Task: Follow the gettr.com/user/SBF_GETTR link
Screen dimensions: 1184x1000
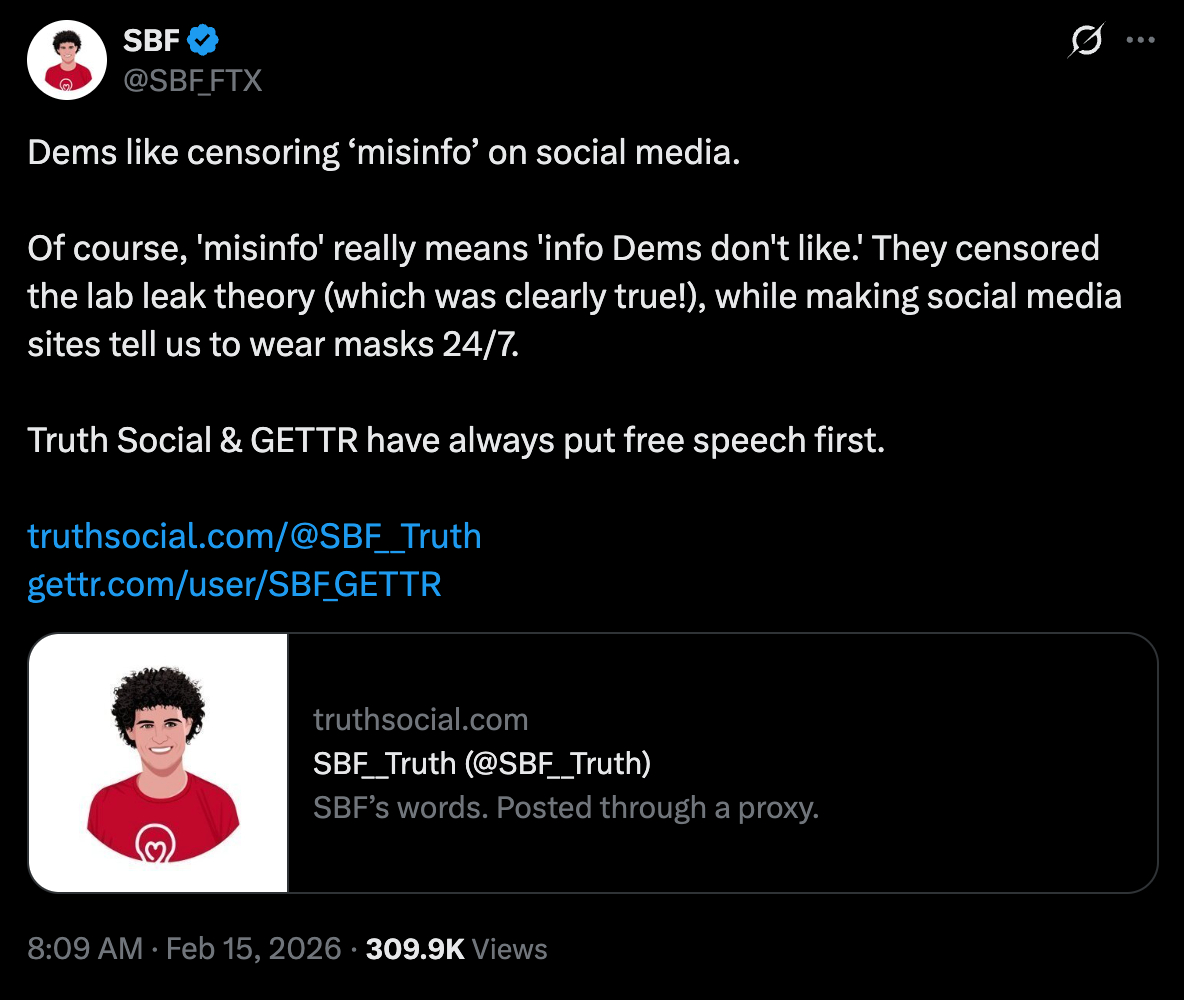Action: coord(234,584)
